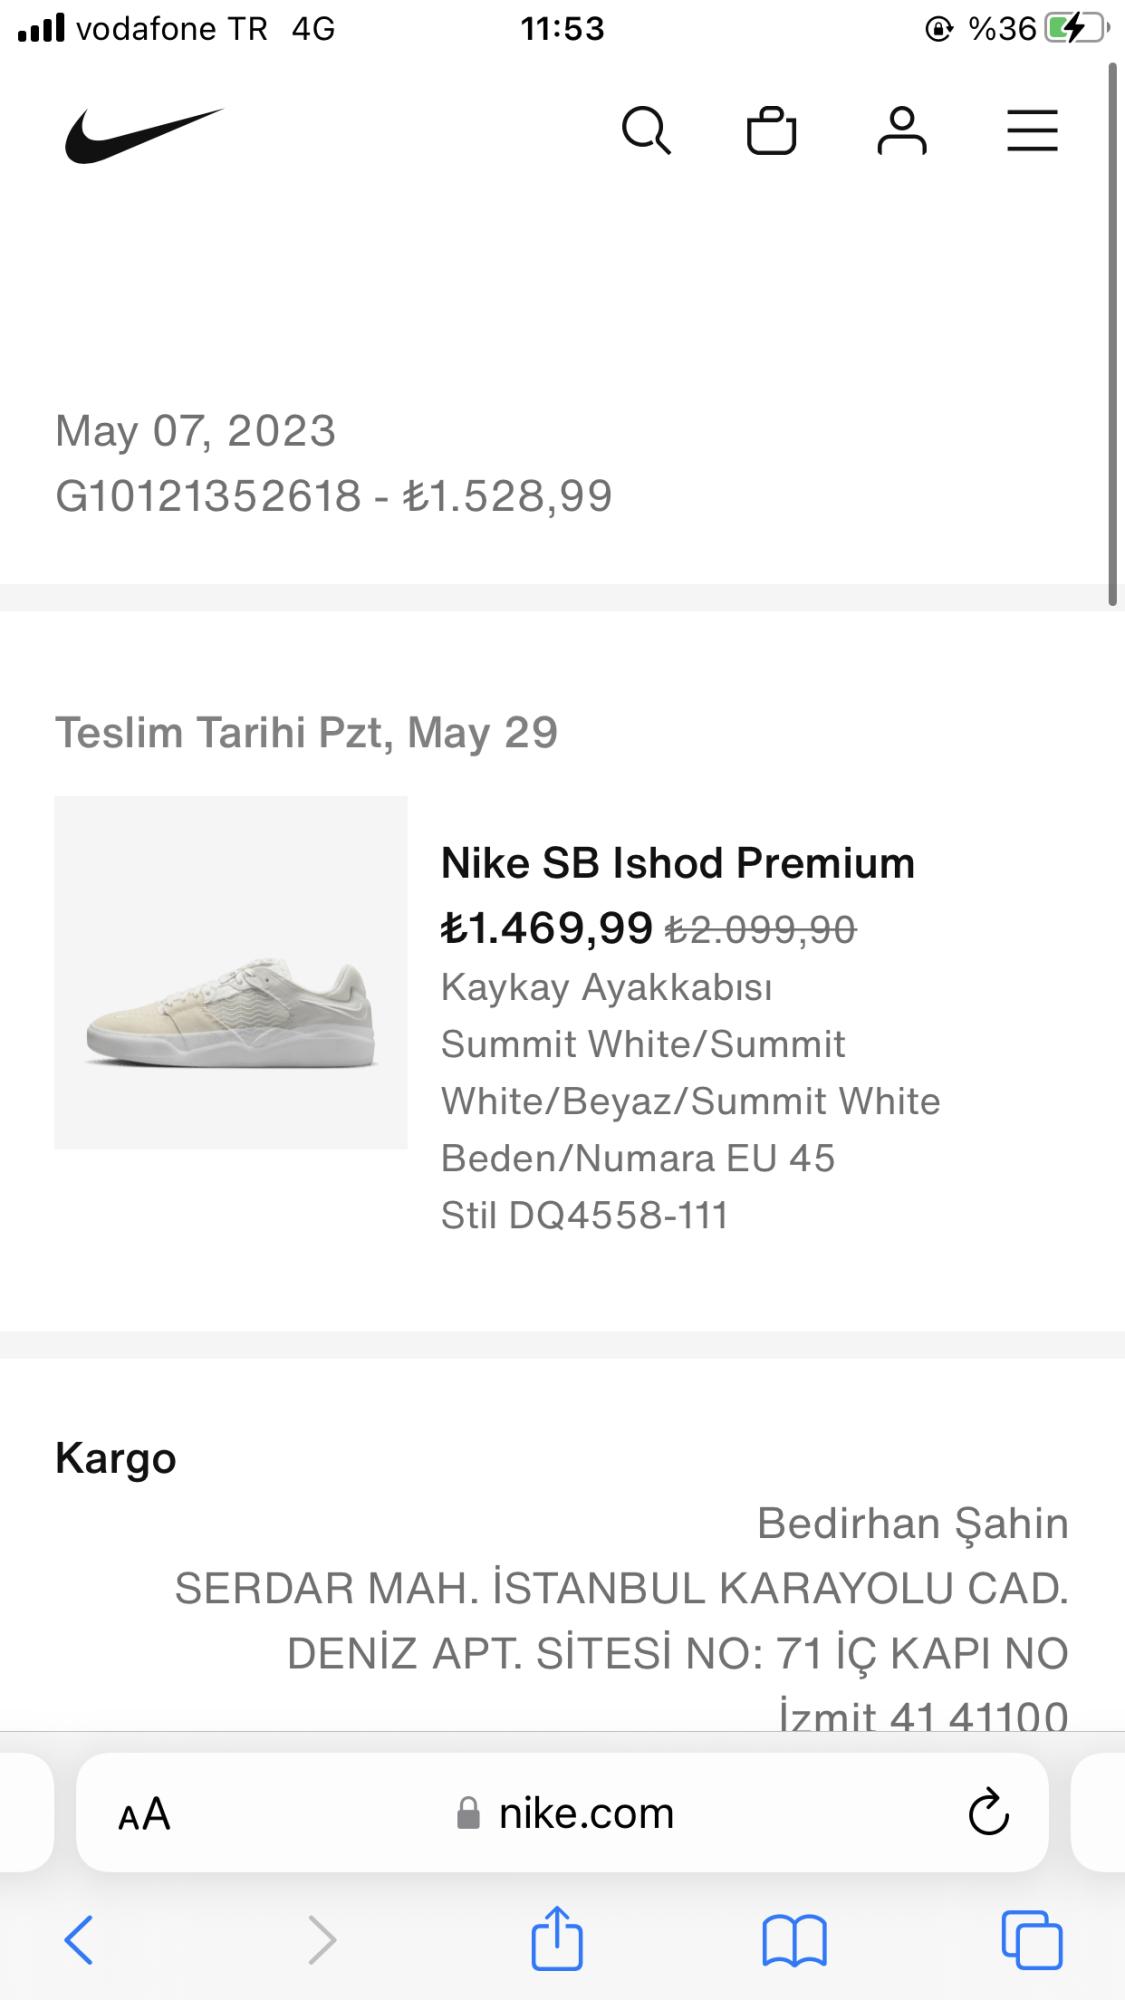
Task: Tap the battery indicator in status bar
Action: (x=1075, y=29)
